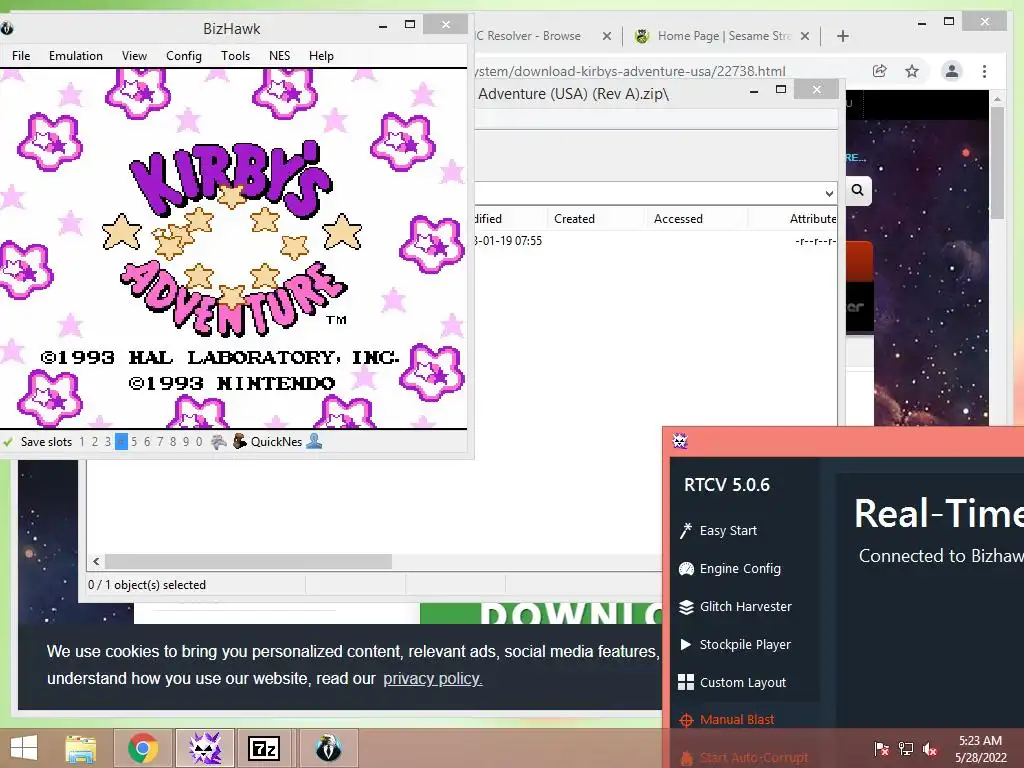Click the Chrome address bar URL

[630, 71]
